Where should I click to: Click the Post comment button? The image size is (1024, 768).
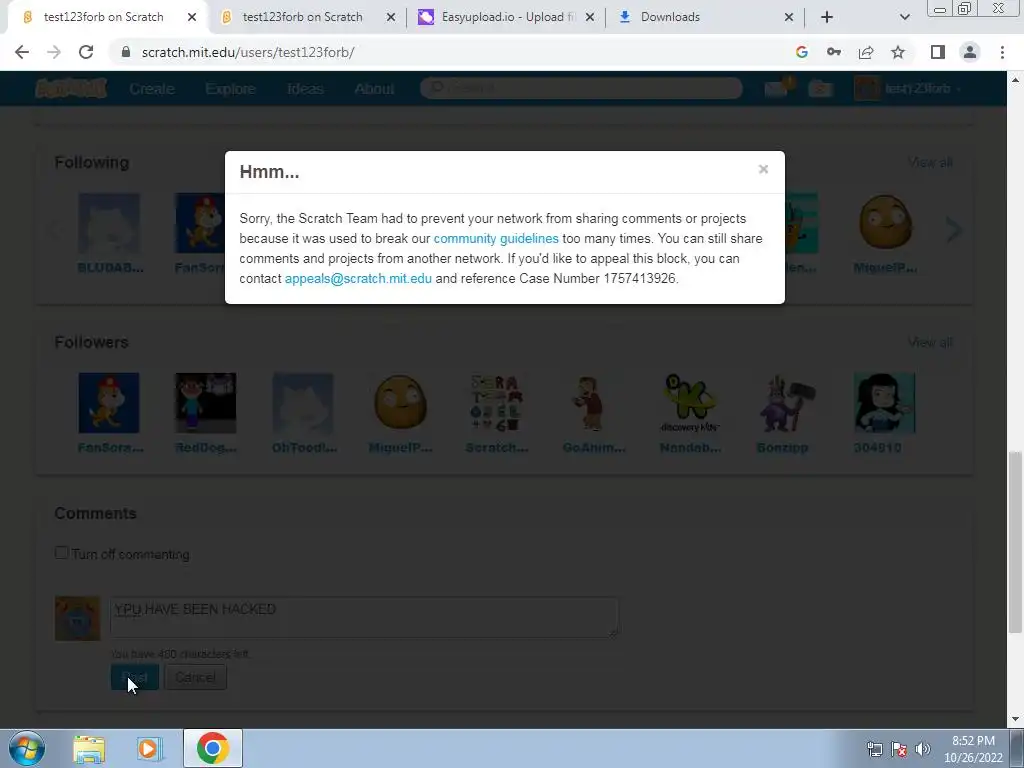pyautogui.click(x=135, y=677)
